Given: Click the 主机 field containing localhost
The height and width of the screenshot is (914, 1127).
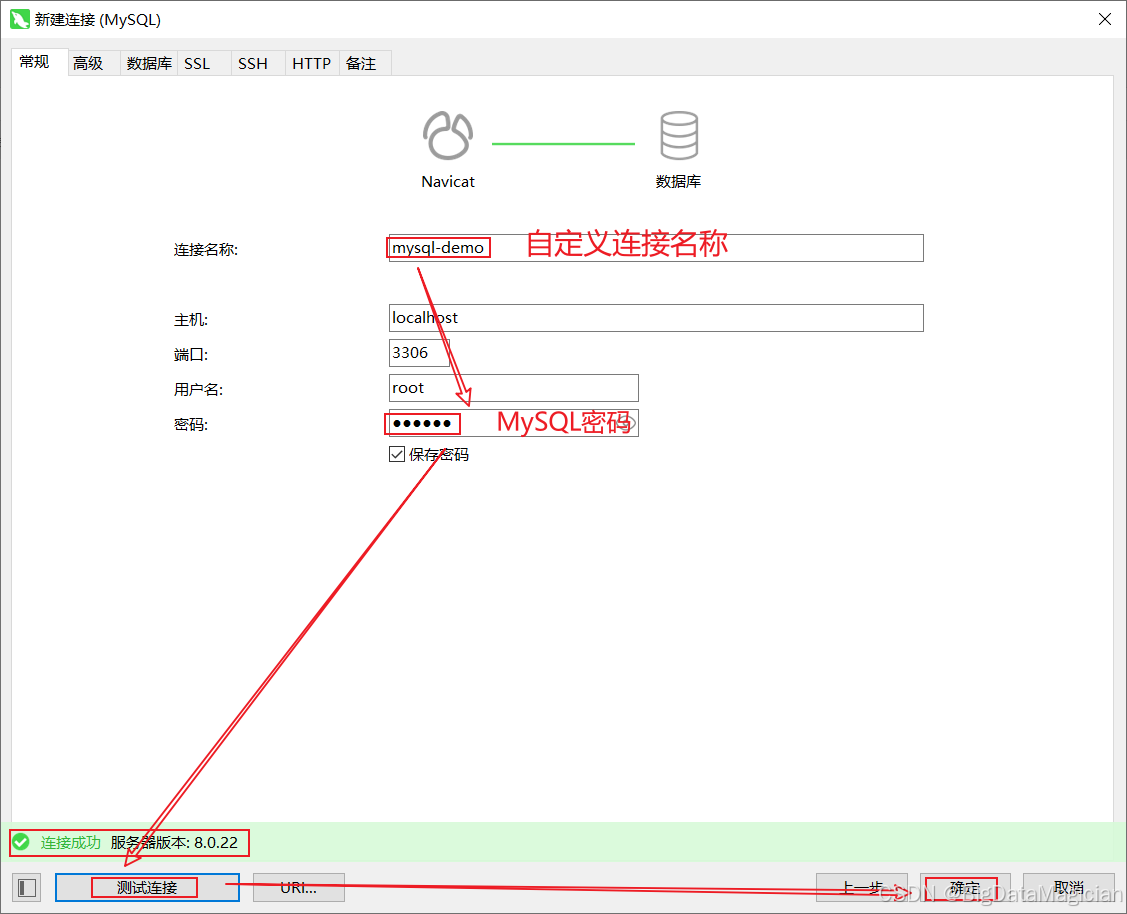Looking at the screenshot, I should tap(656, 318).
